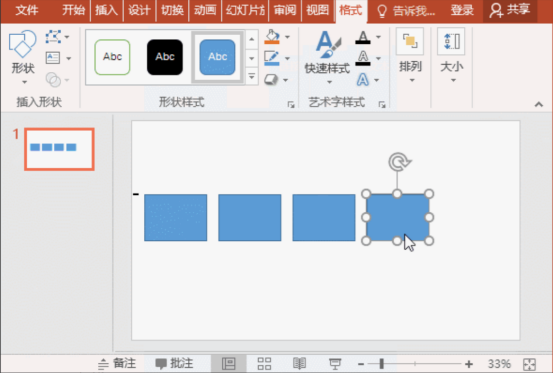553x373 pixels.
Task: Click the text fill A icon
Action: (363, 37)
